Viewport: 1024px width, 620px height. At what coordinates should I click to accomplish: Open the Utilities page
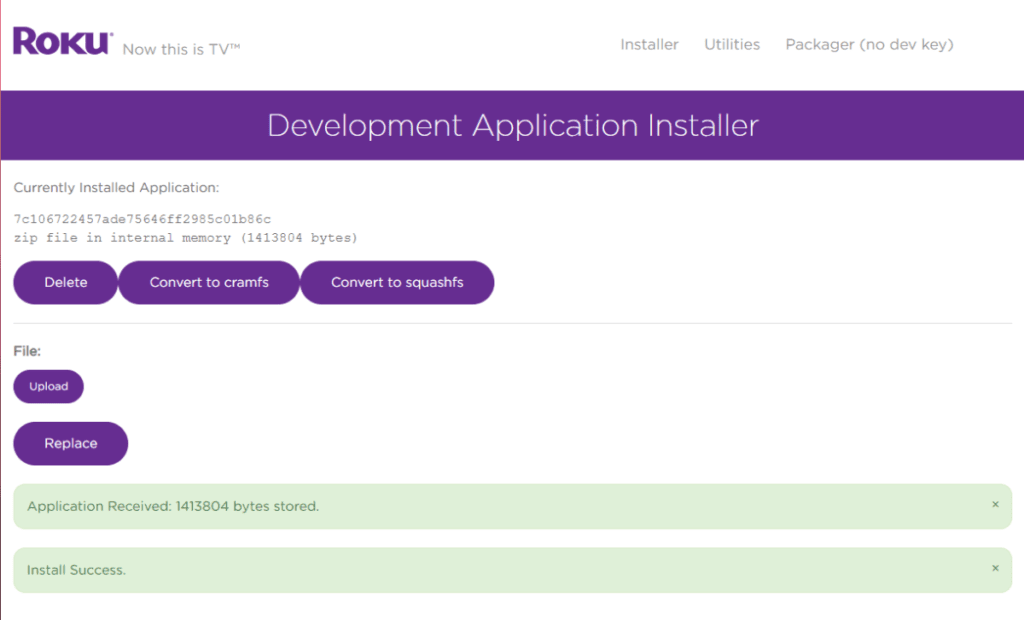[x=731, y=44]
